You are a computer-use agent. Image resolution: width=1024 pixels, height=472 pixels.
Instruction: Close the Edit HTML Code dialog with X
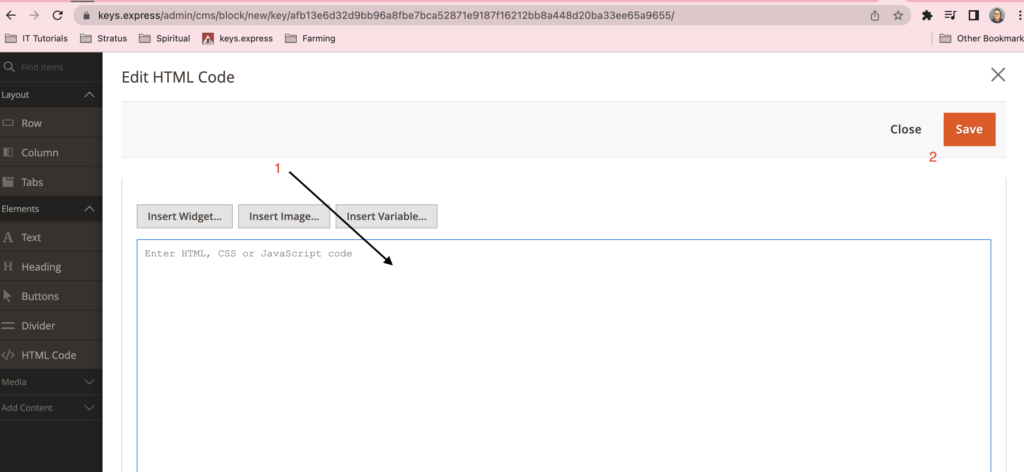click(997, 75)
